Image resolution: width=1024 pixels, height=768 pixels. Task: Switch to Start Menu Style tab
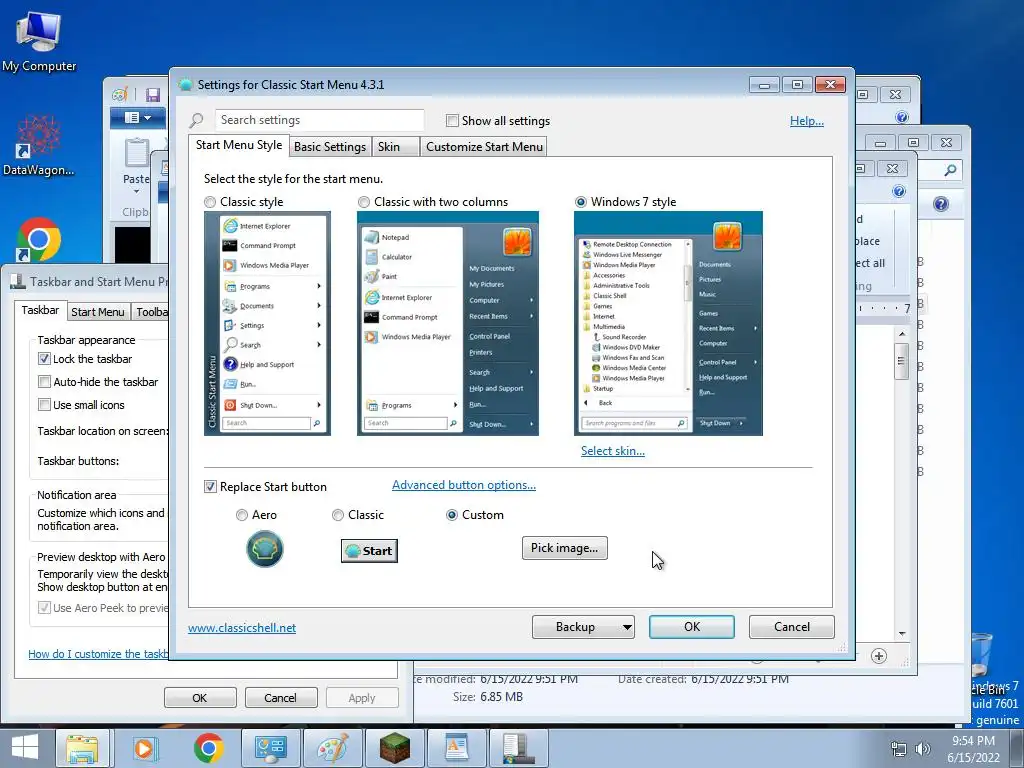tap(238, 145)
